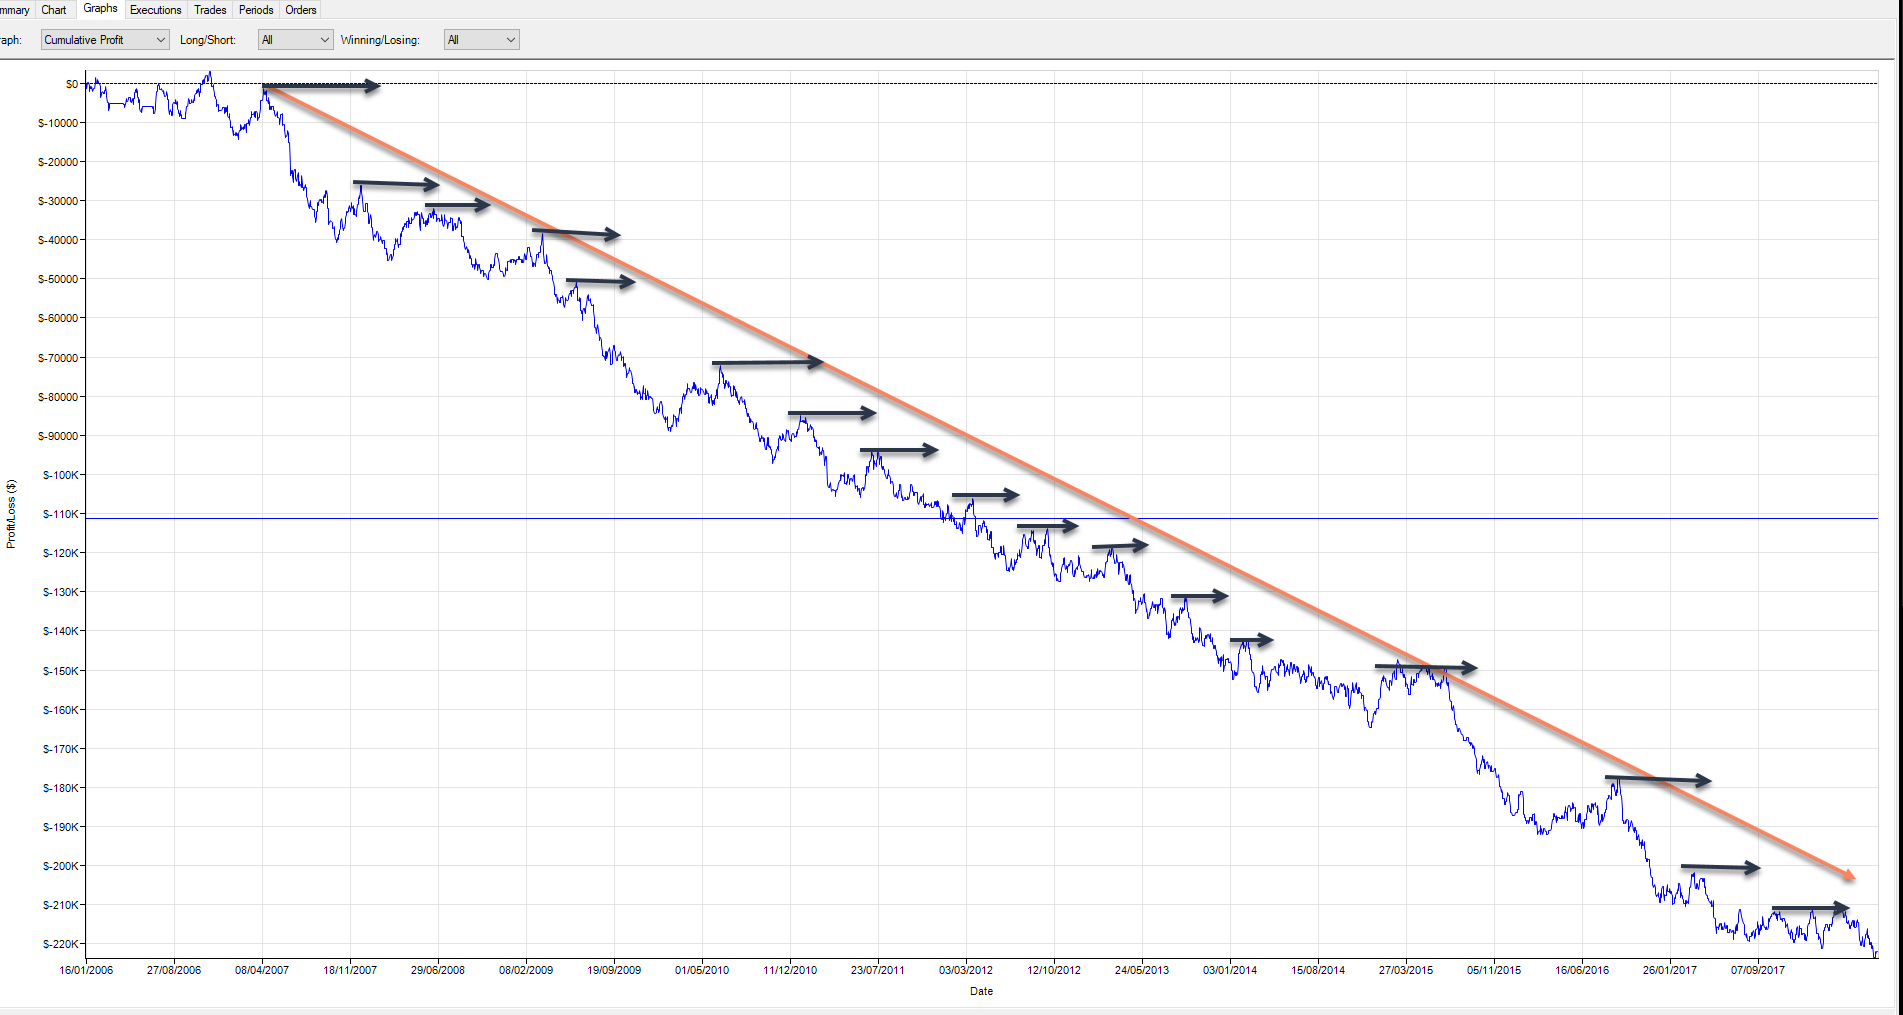
Task: Click the '$-200K' axis label
Action: (61, 866)
